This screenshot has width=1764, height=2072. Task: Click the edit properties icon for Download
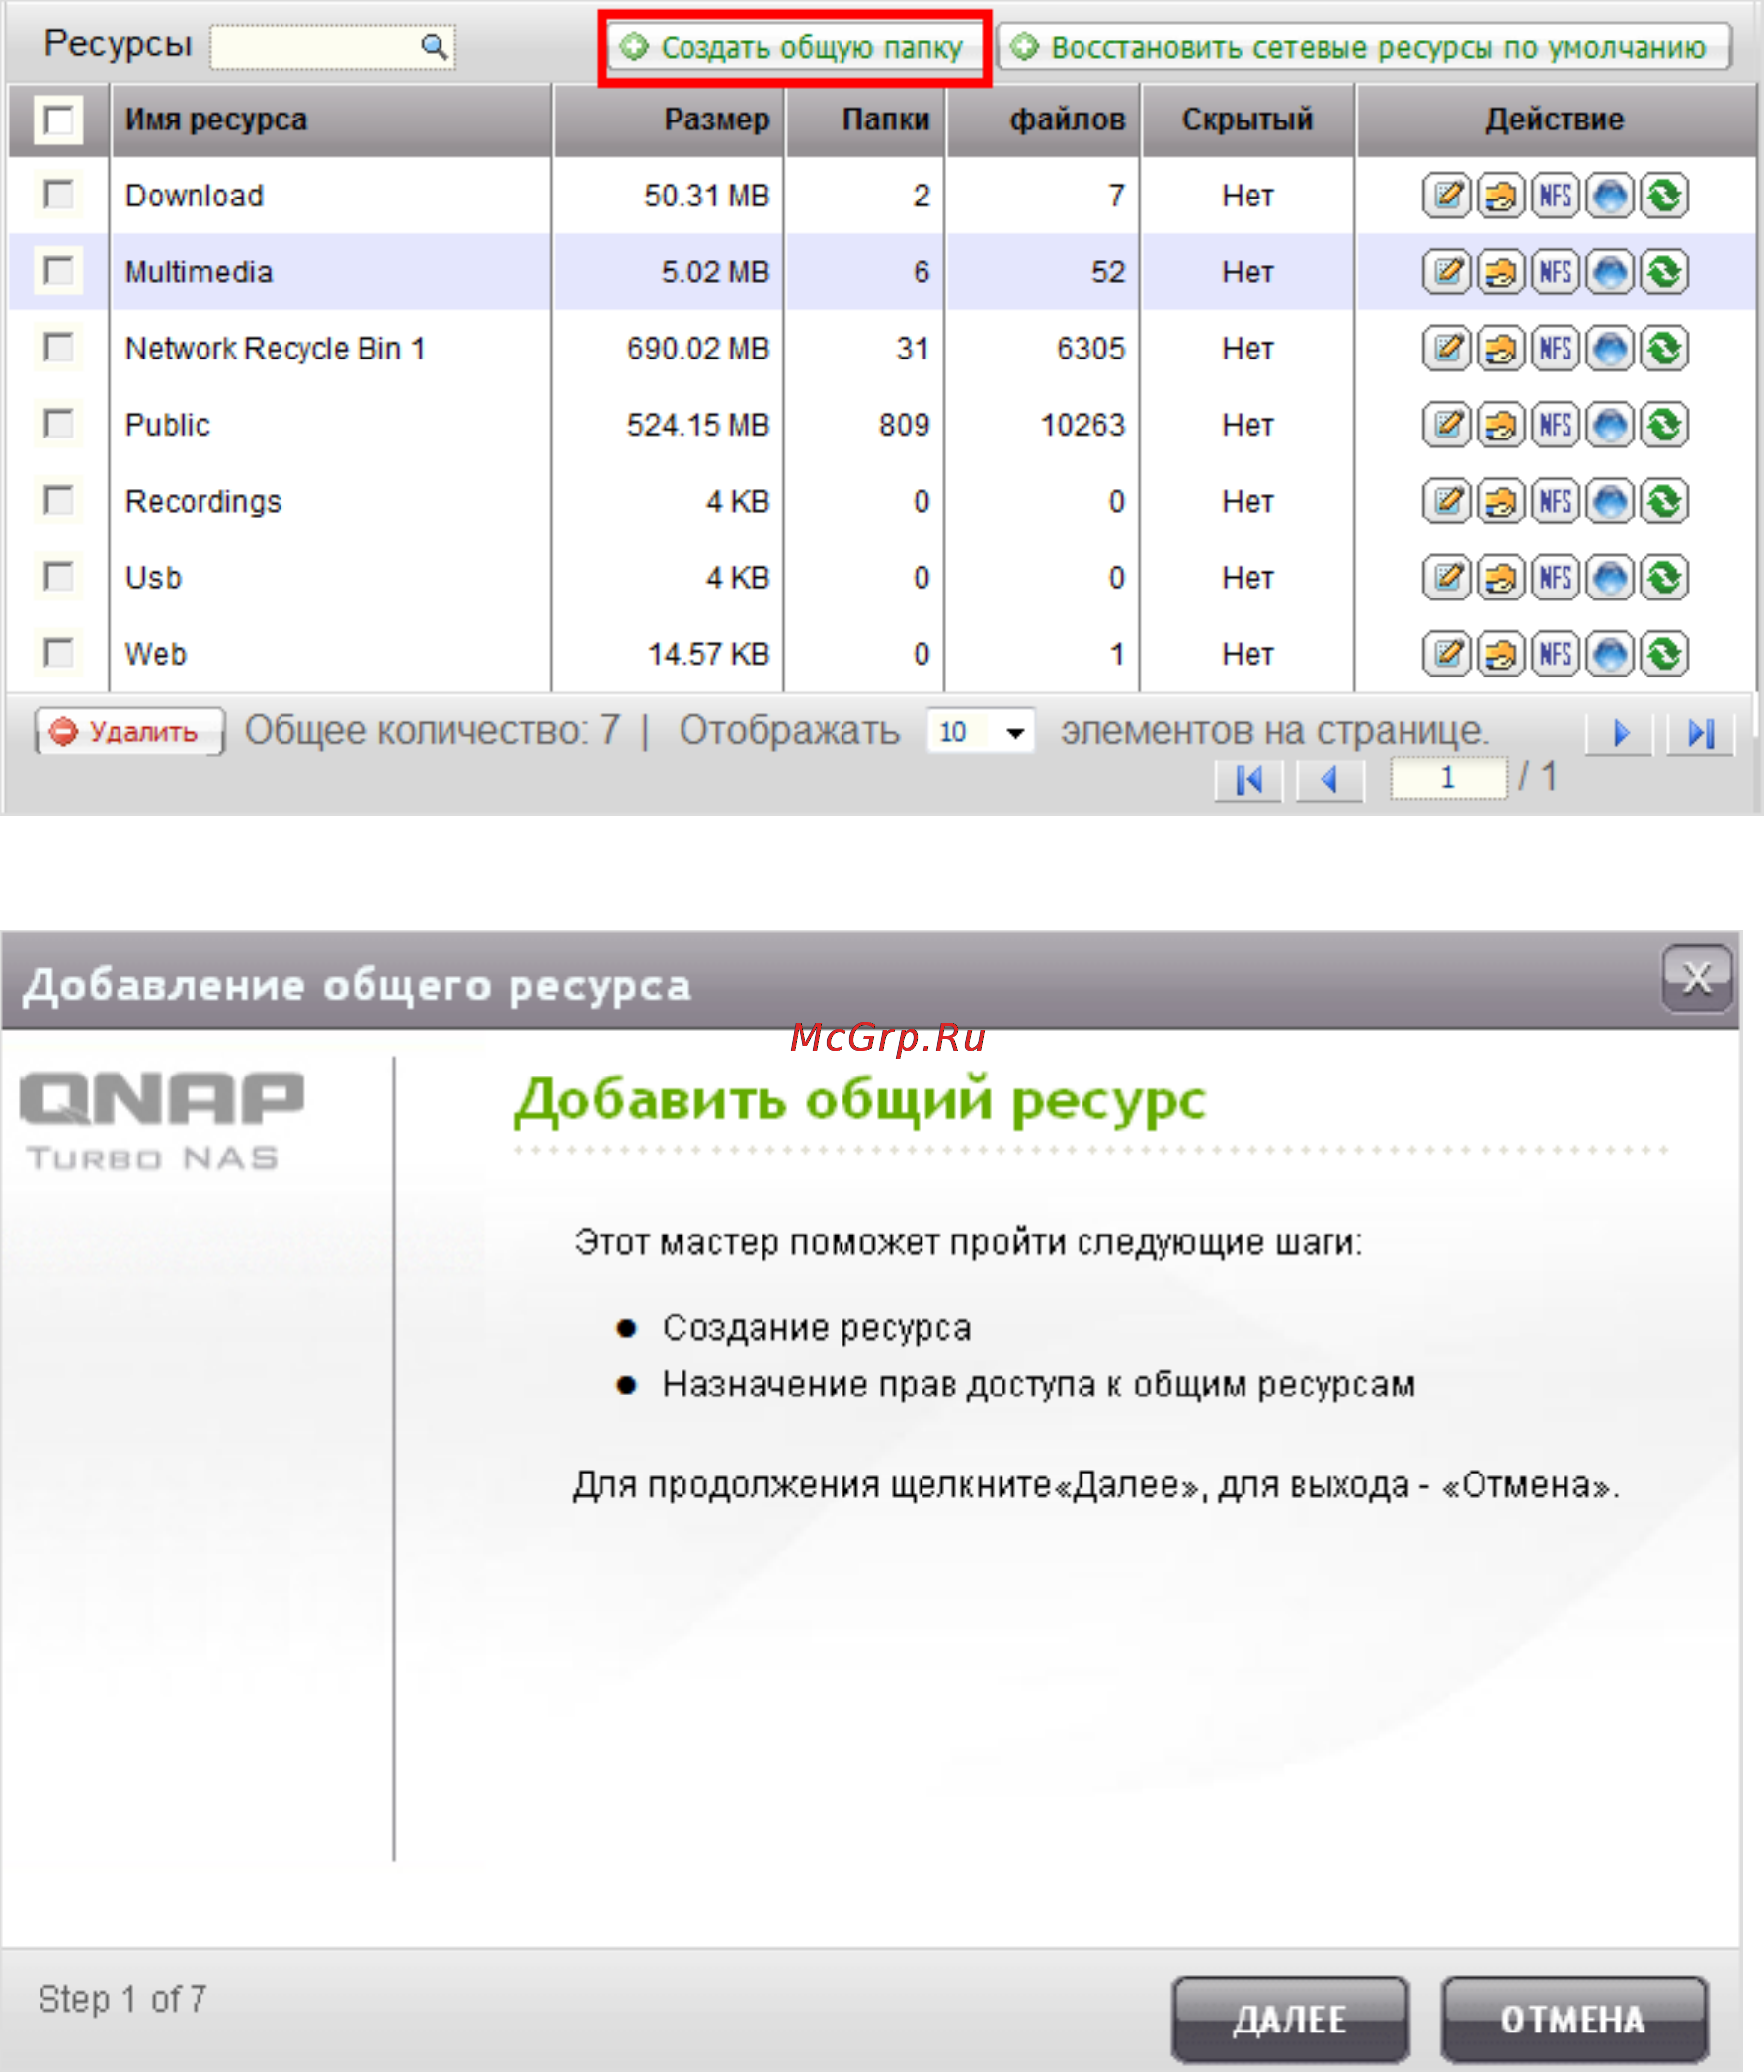click(1446, 195)
